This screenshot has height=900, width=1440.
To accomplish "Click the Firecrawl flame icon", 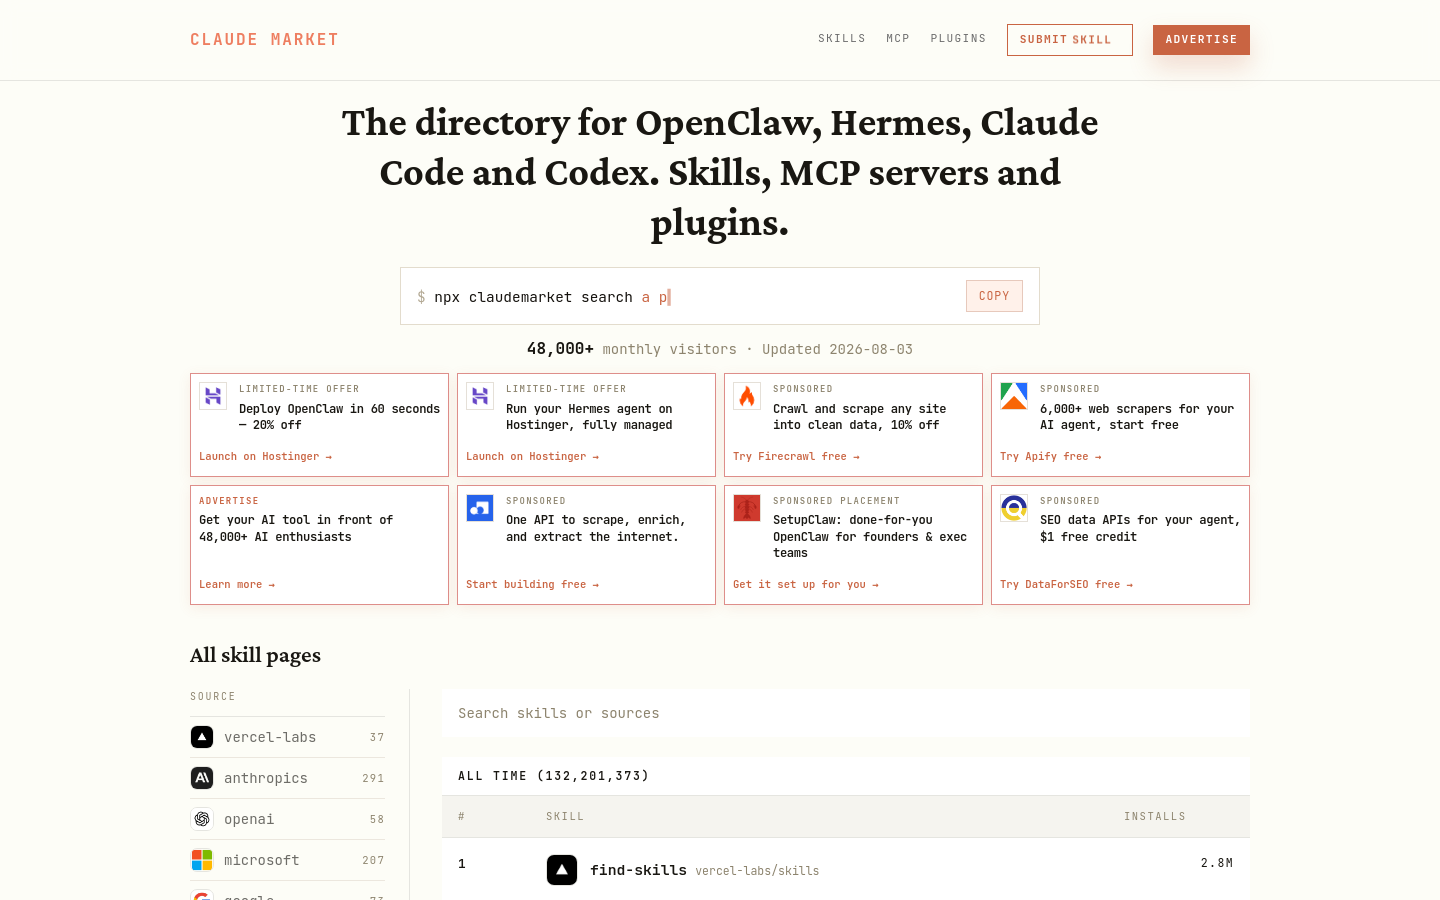I will coord(747,396).
